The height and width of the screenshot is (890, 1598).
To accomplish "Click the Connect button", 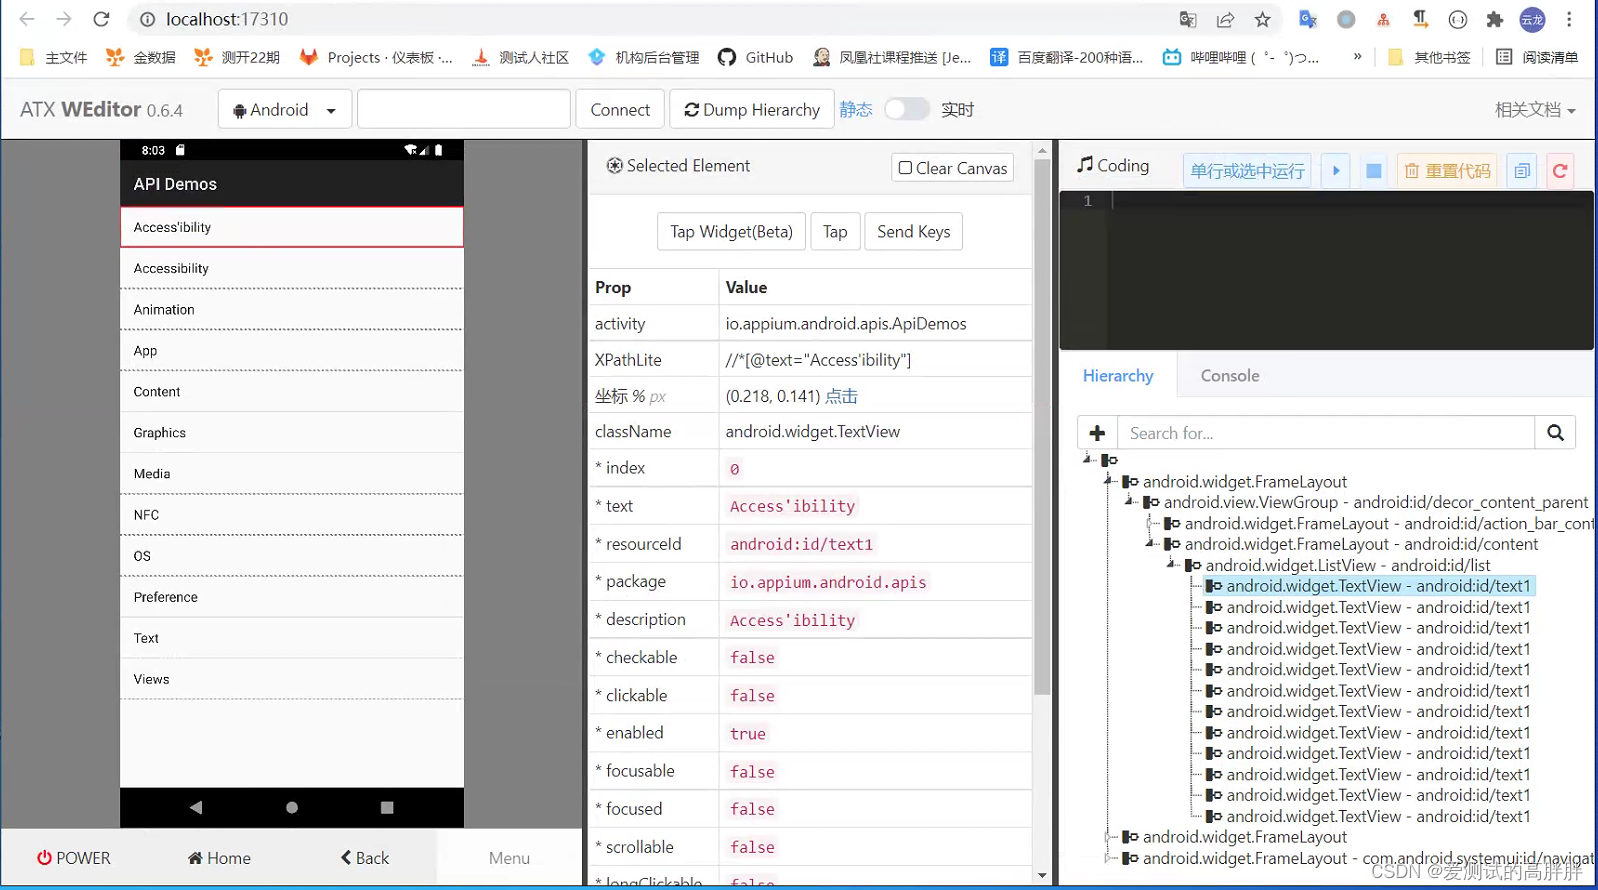I will (x=620, y=109).
